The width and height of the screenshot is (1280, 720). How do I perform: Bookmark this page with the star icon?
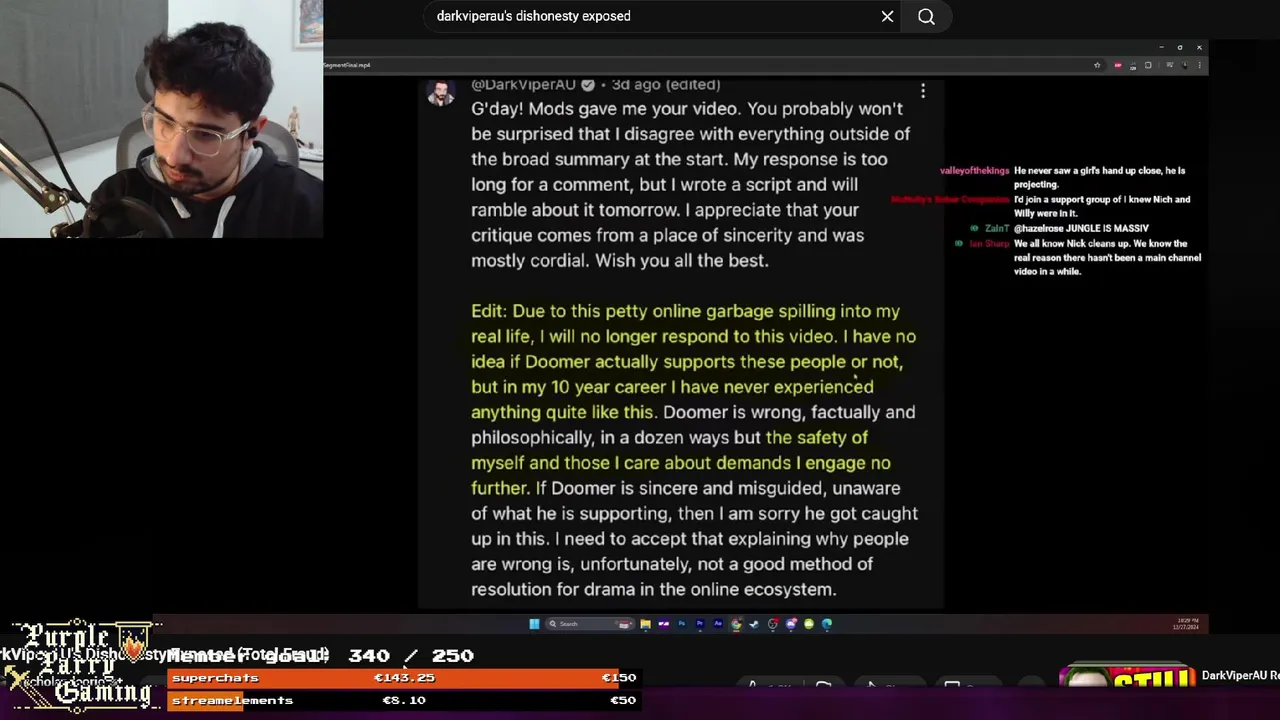coord(1097,65)
